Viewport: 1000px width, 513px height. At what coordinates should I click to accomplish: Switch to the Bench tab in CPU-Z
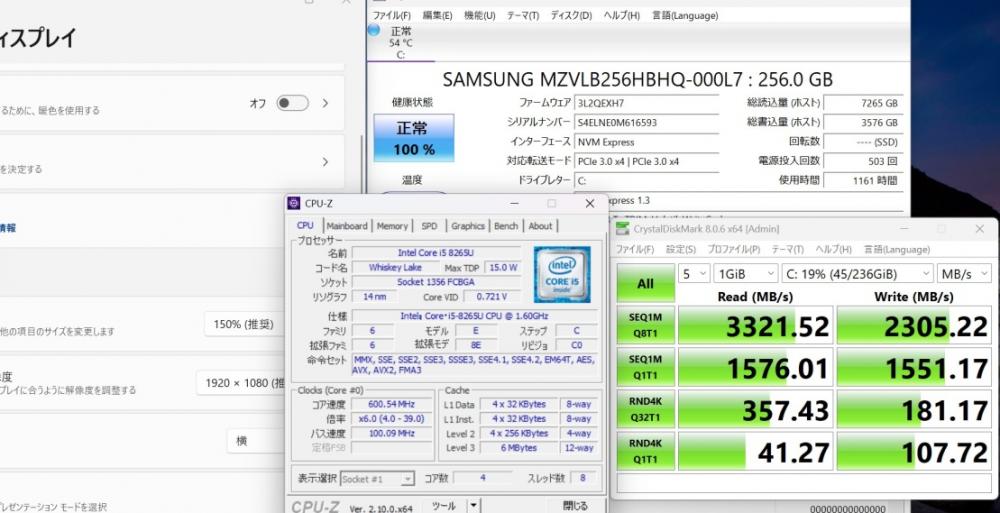coord(506,226)
